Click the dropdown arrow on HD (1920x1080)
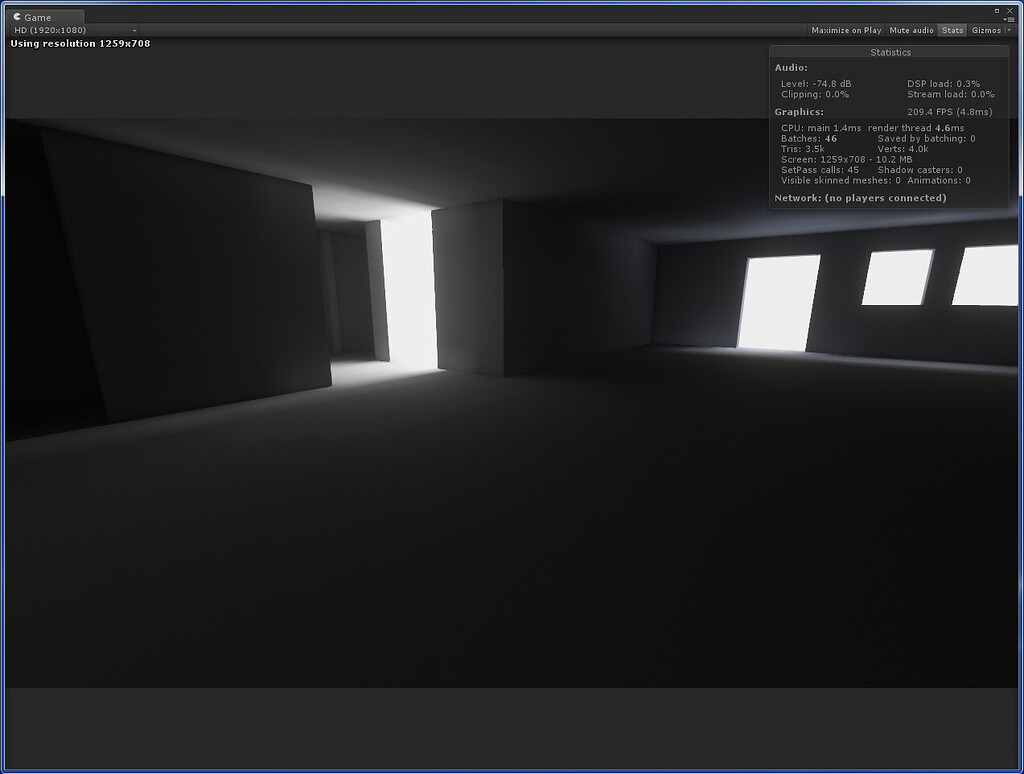 click(x=132, y=30)
